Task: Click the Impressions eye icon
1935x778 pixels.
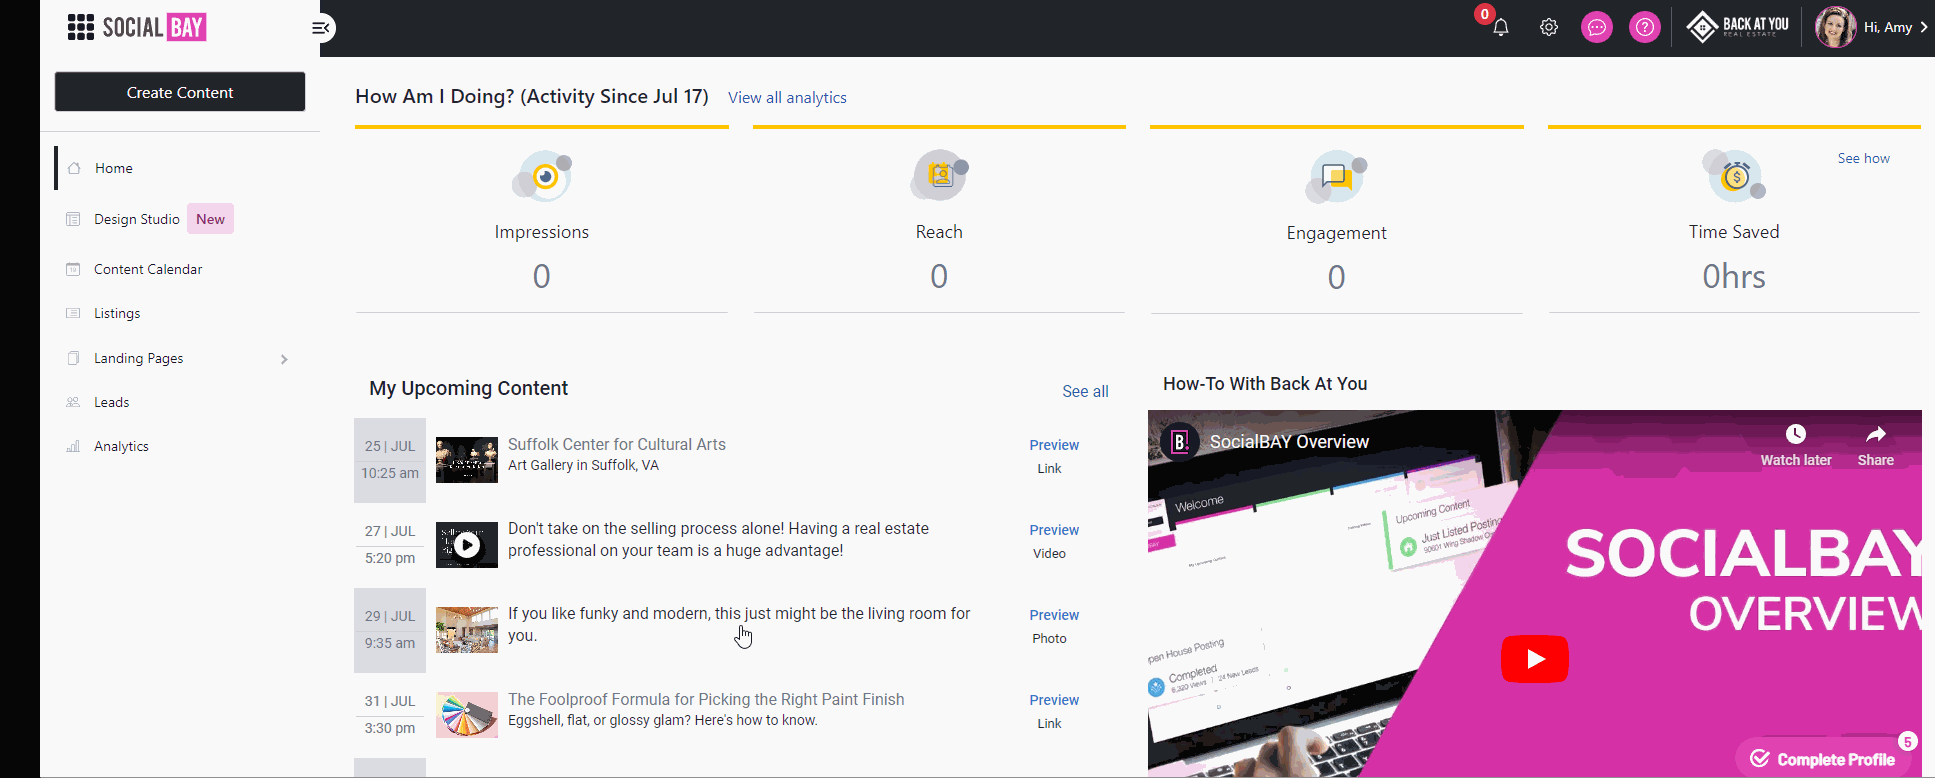Action: click(x=542, y=178)
